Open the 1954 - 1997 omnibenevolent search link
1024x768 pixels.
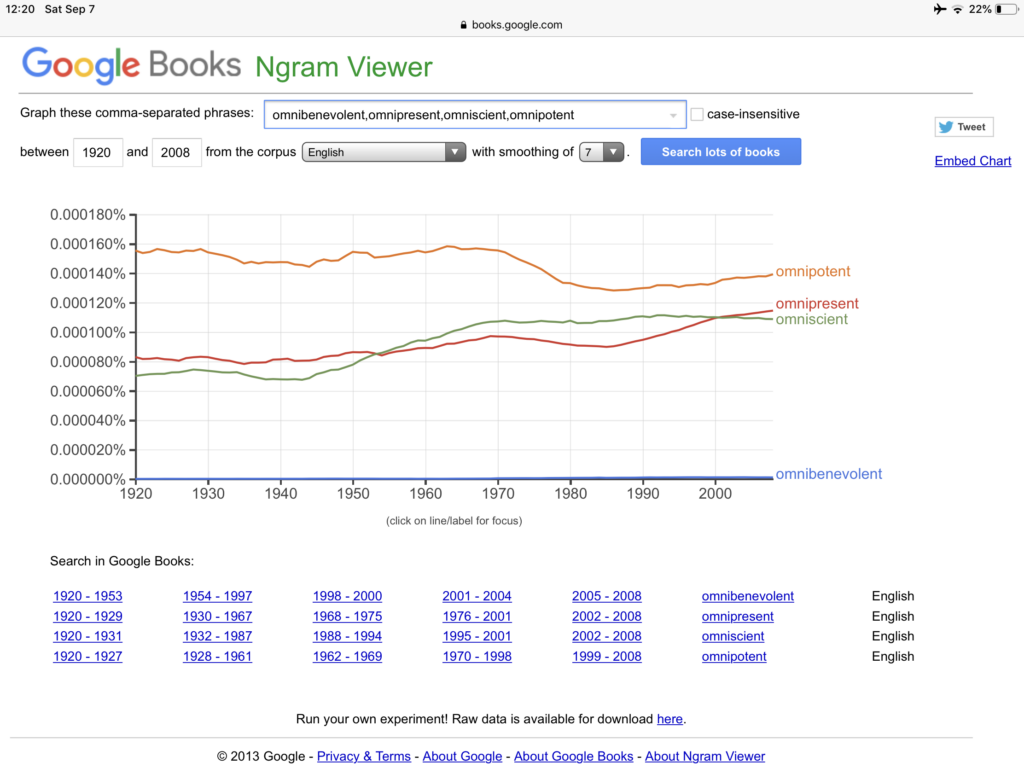click(217, 596)
